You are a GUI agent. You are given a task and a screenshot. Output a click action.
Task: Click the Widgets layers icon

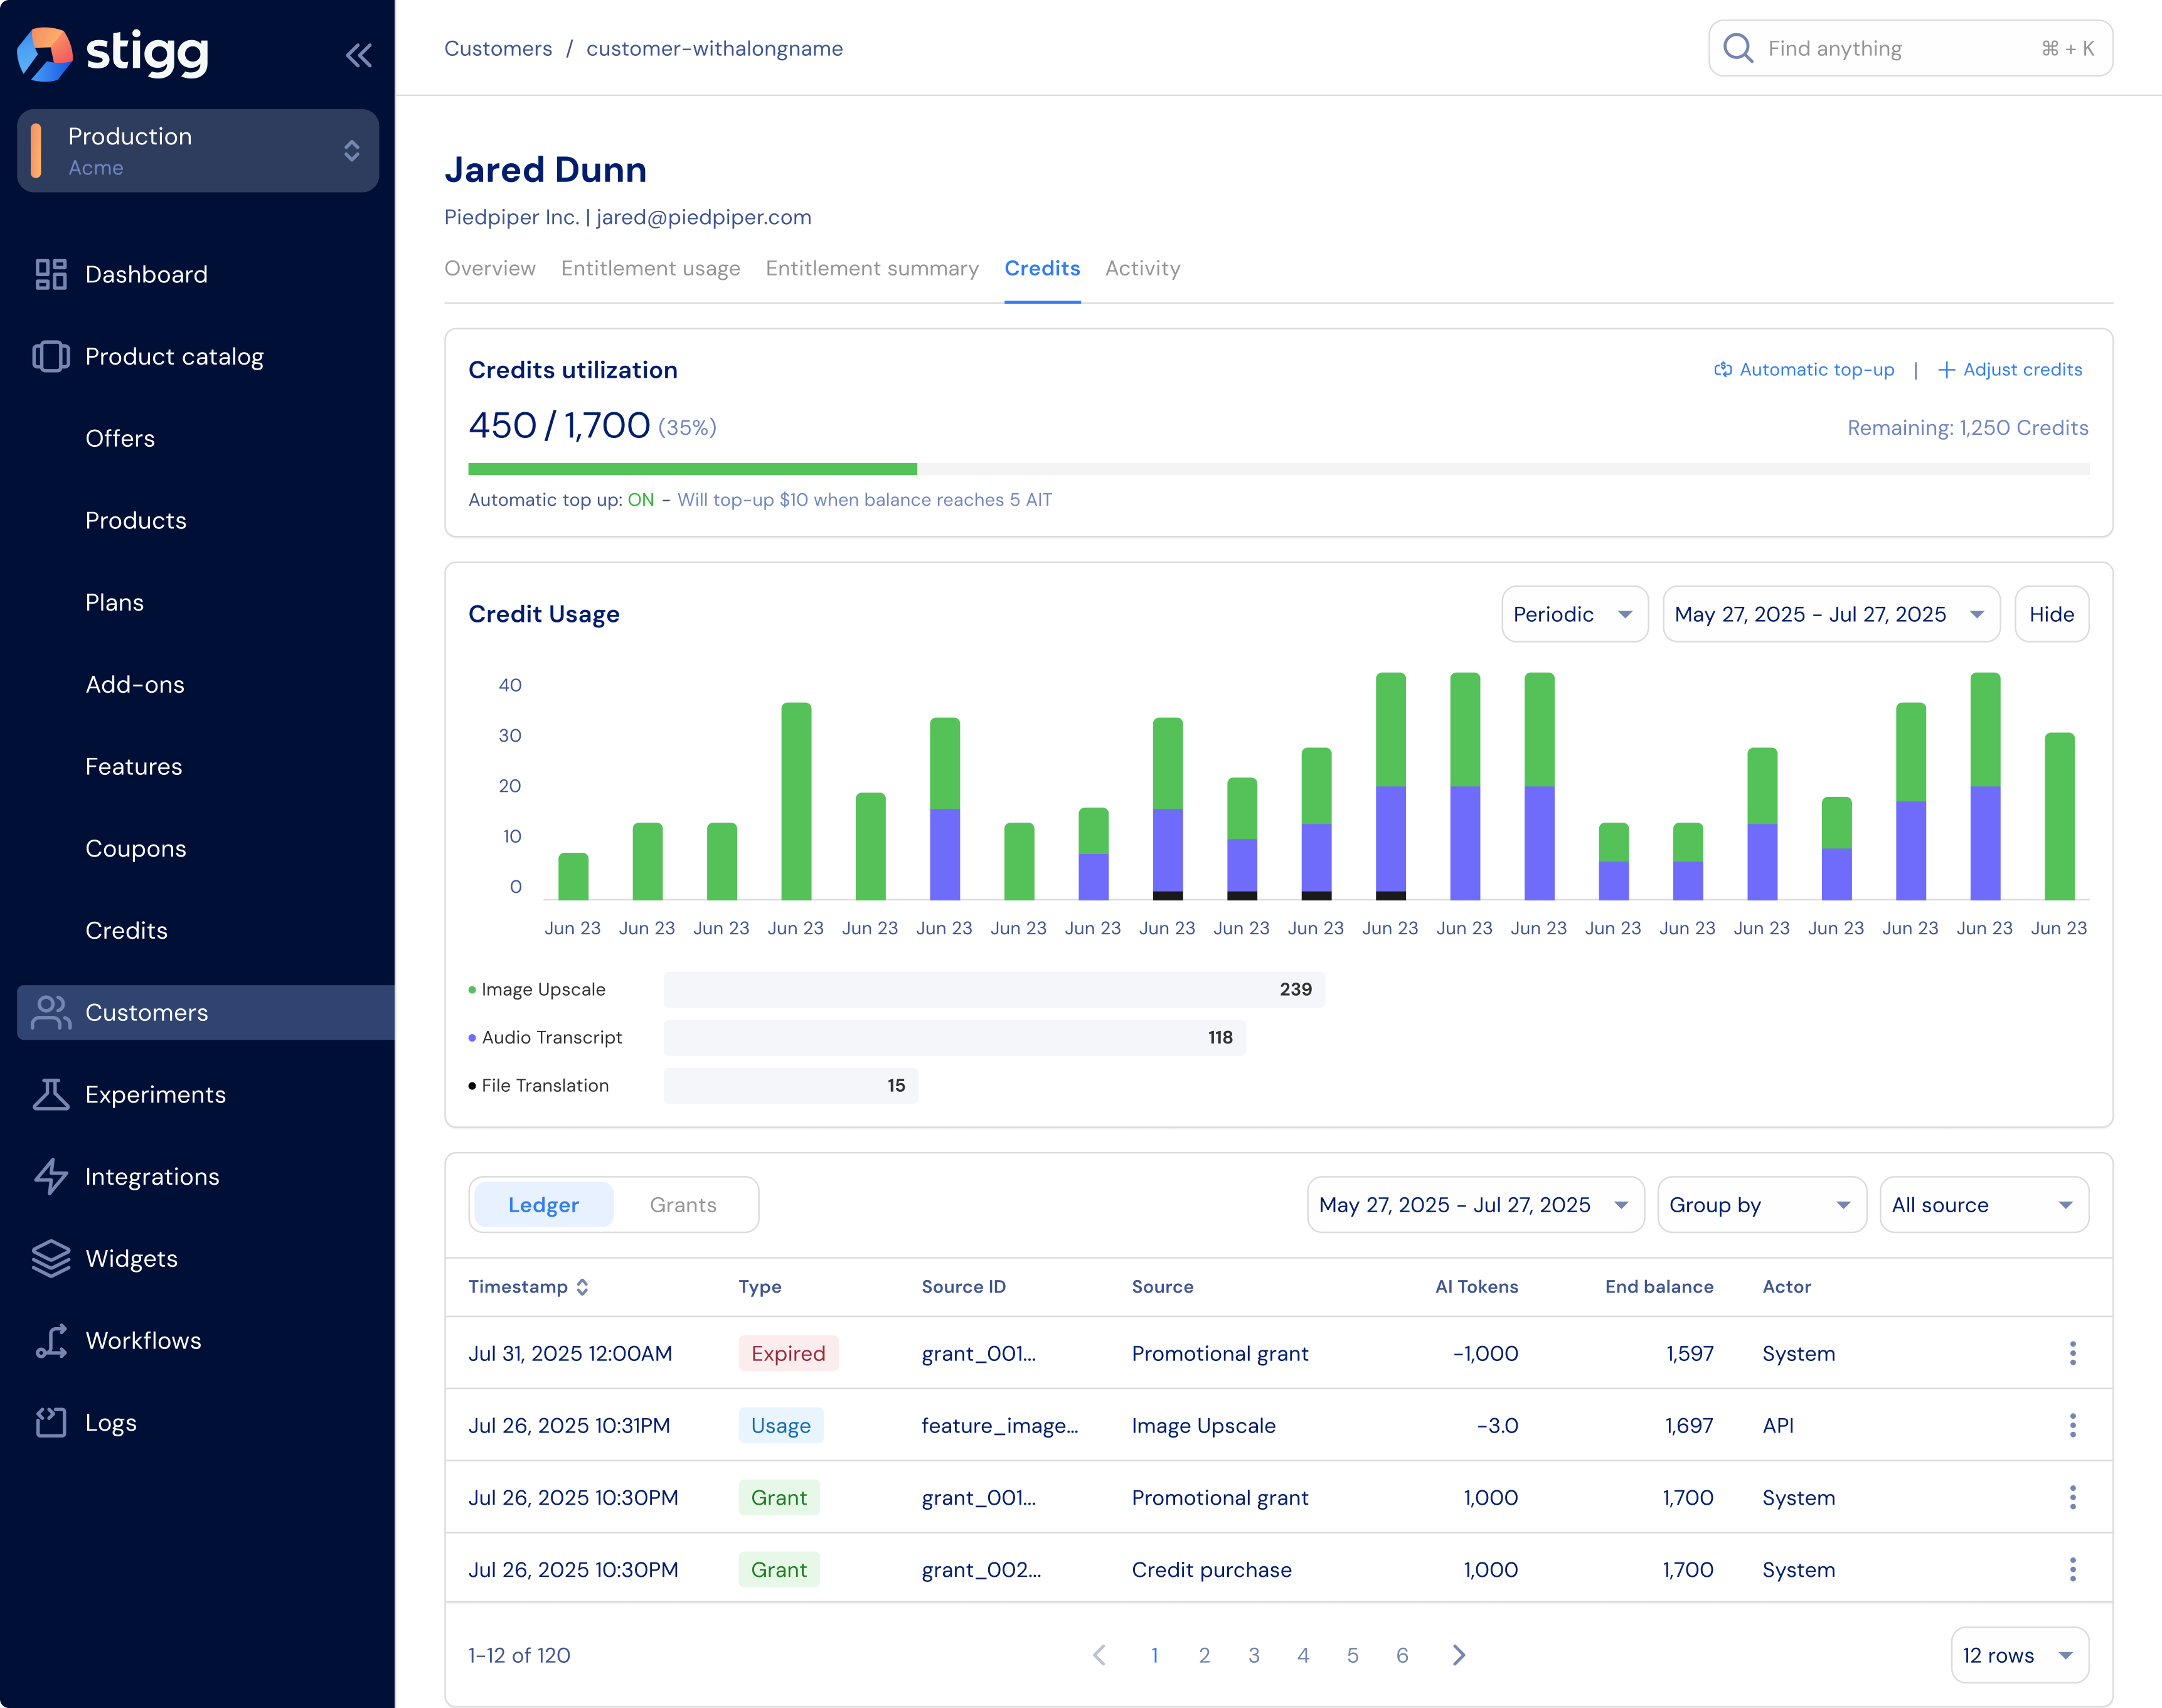click(x=51, y=1258)
